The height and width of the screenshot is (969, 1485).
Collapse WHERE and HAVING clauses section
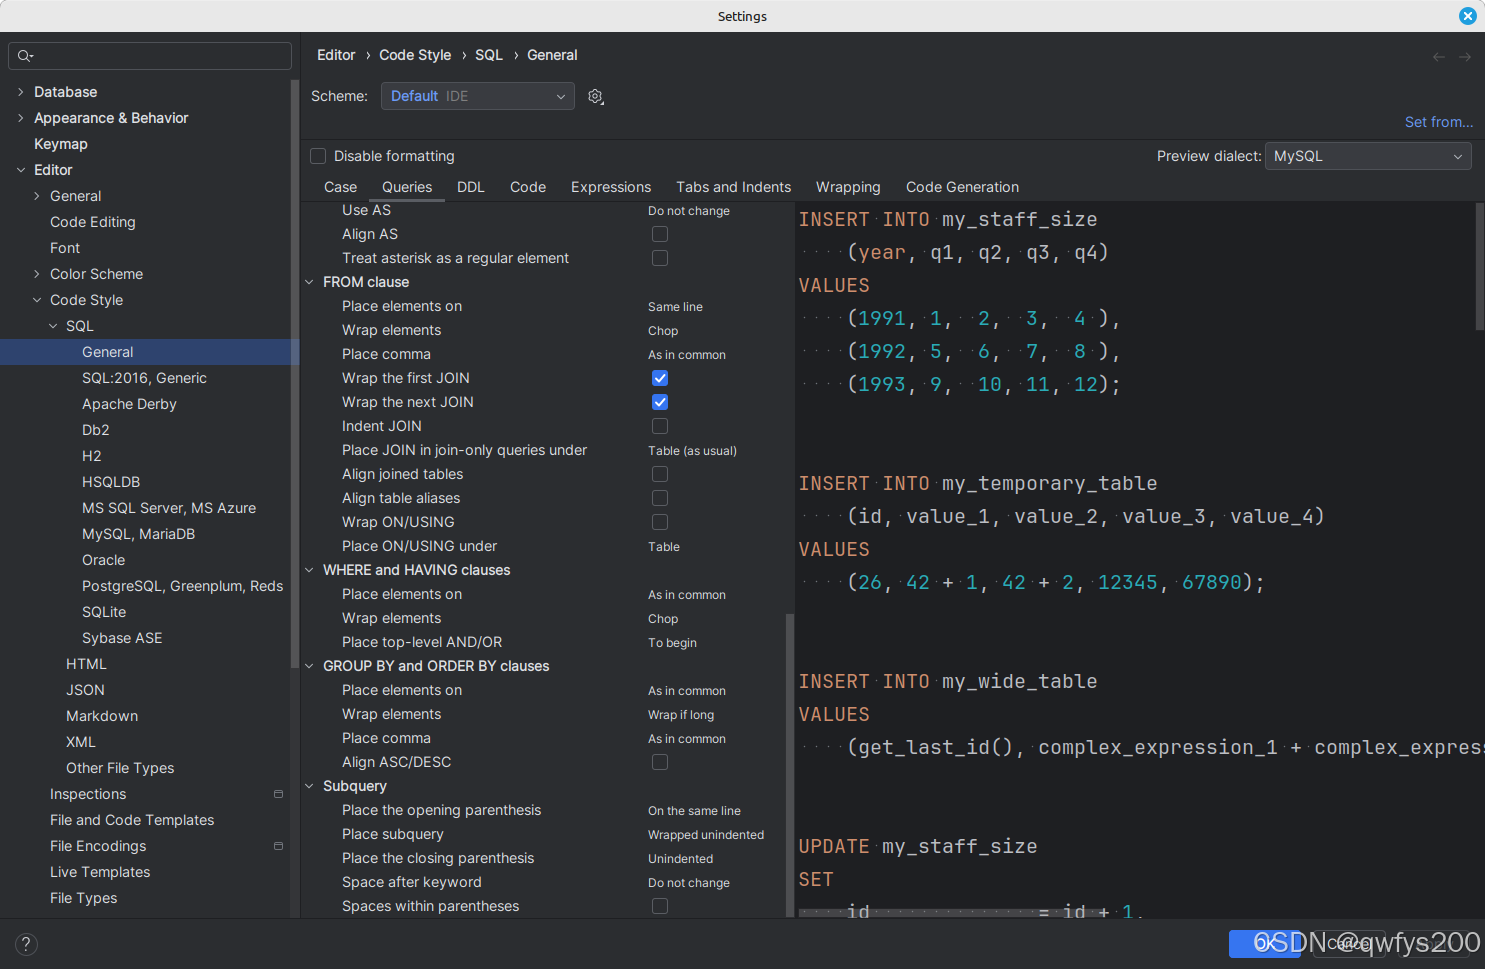(309, 570)
